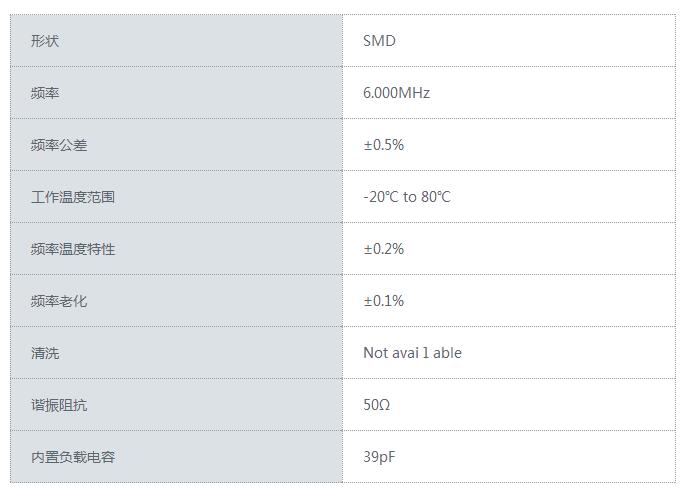Click the 频率老化 label cell

pyautogui.click(x=59, y=301)
